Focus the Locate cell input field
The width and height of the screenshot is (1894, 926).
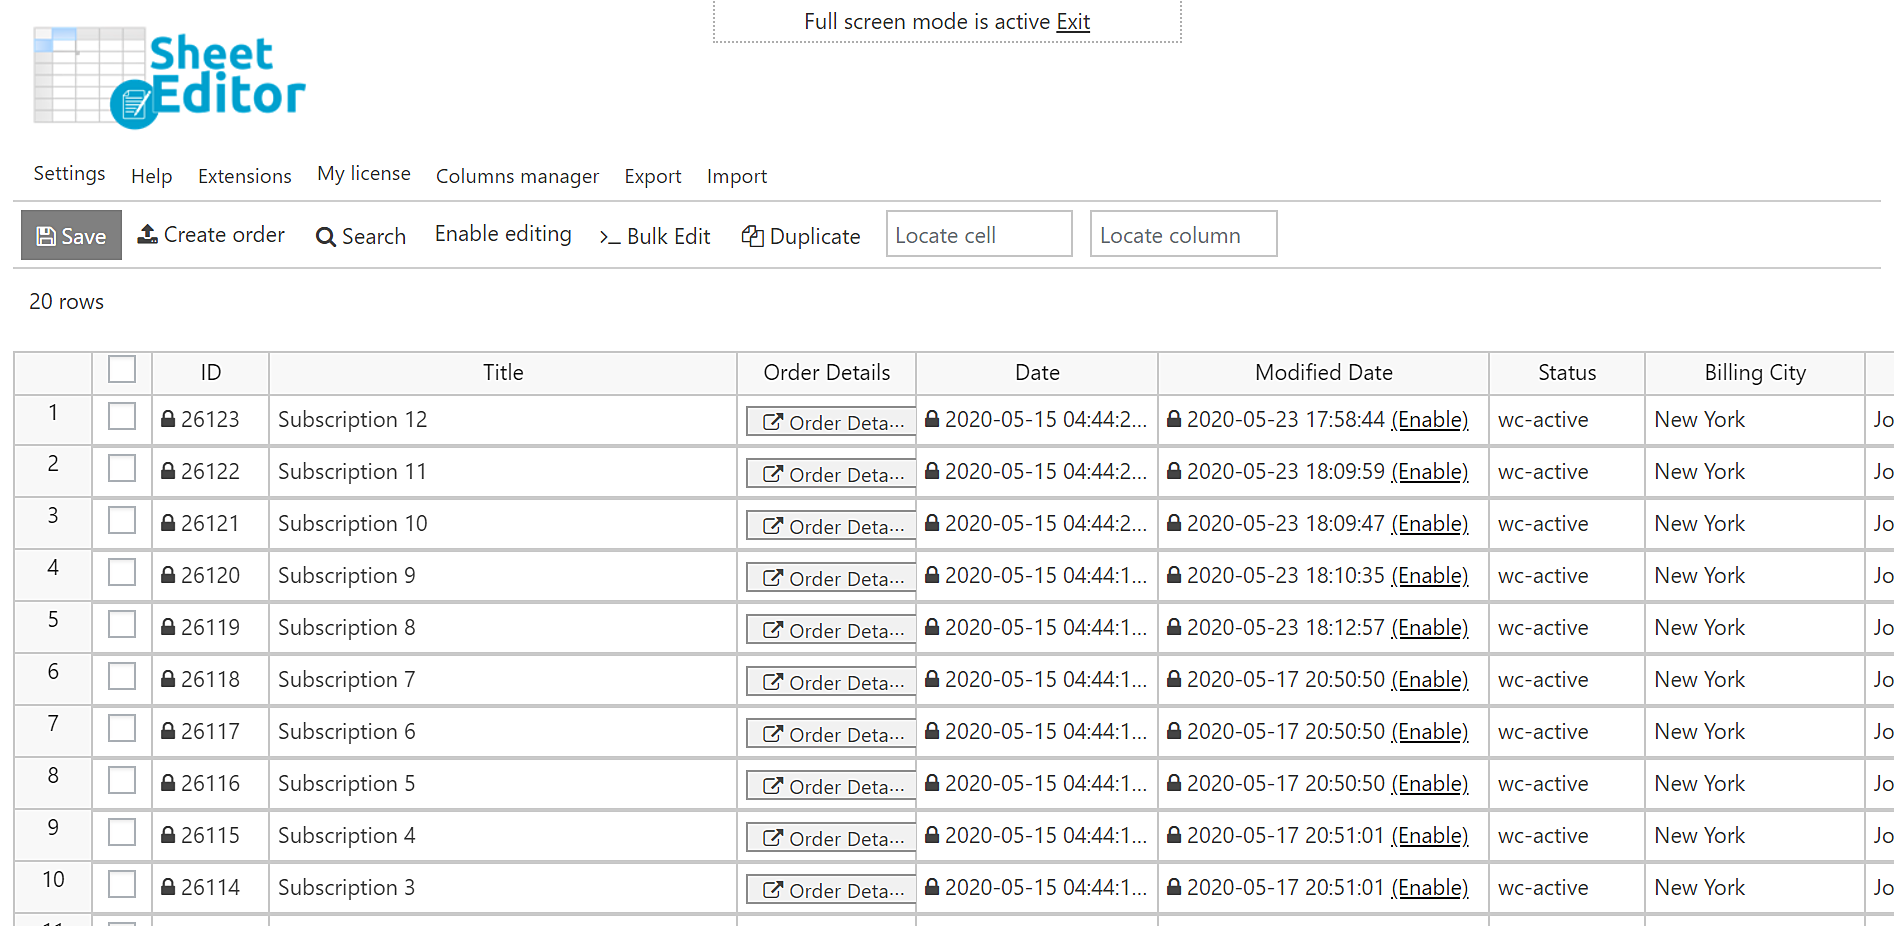(x=979, y=234)
